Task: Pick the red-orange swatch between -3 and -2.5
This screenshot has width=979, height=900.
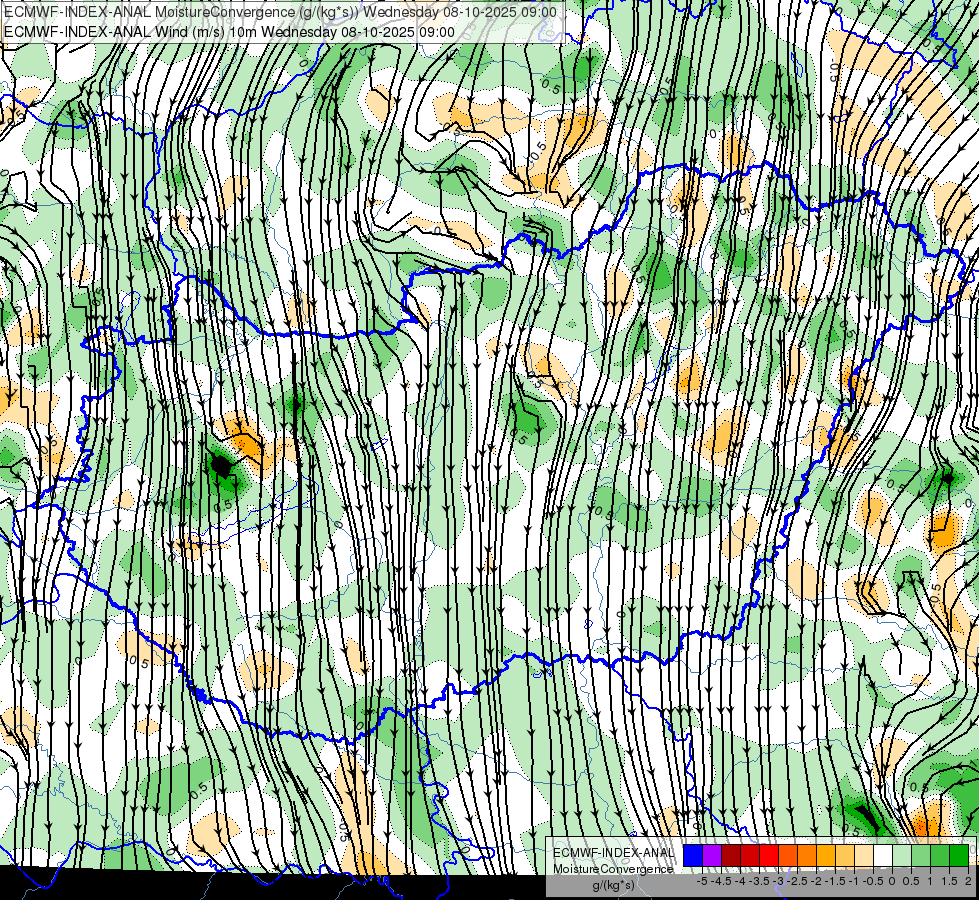Action: click(788, 855)
